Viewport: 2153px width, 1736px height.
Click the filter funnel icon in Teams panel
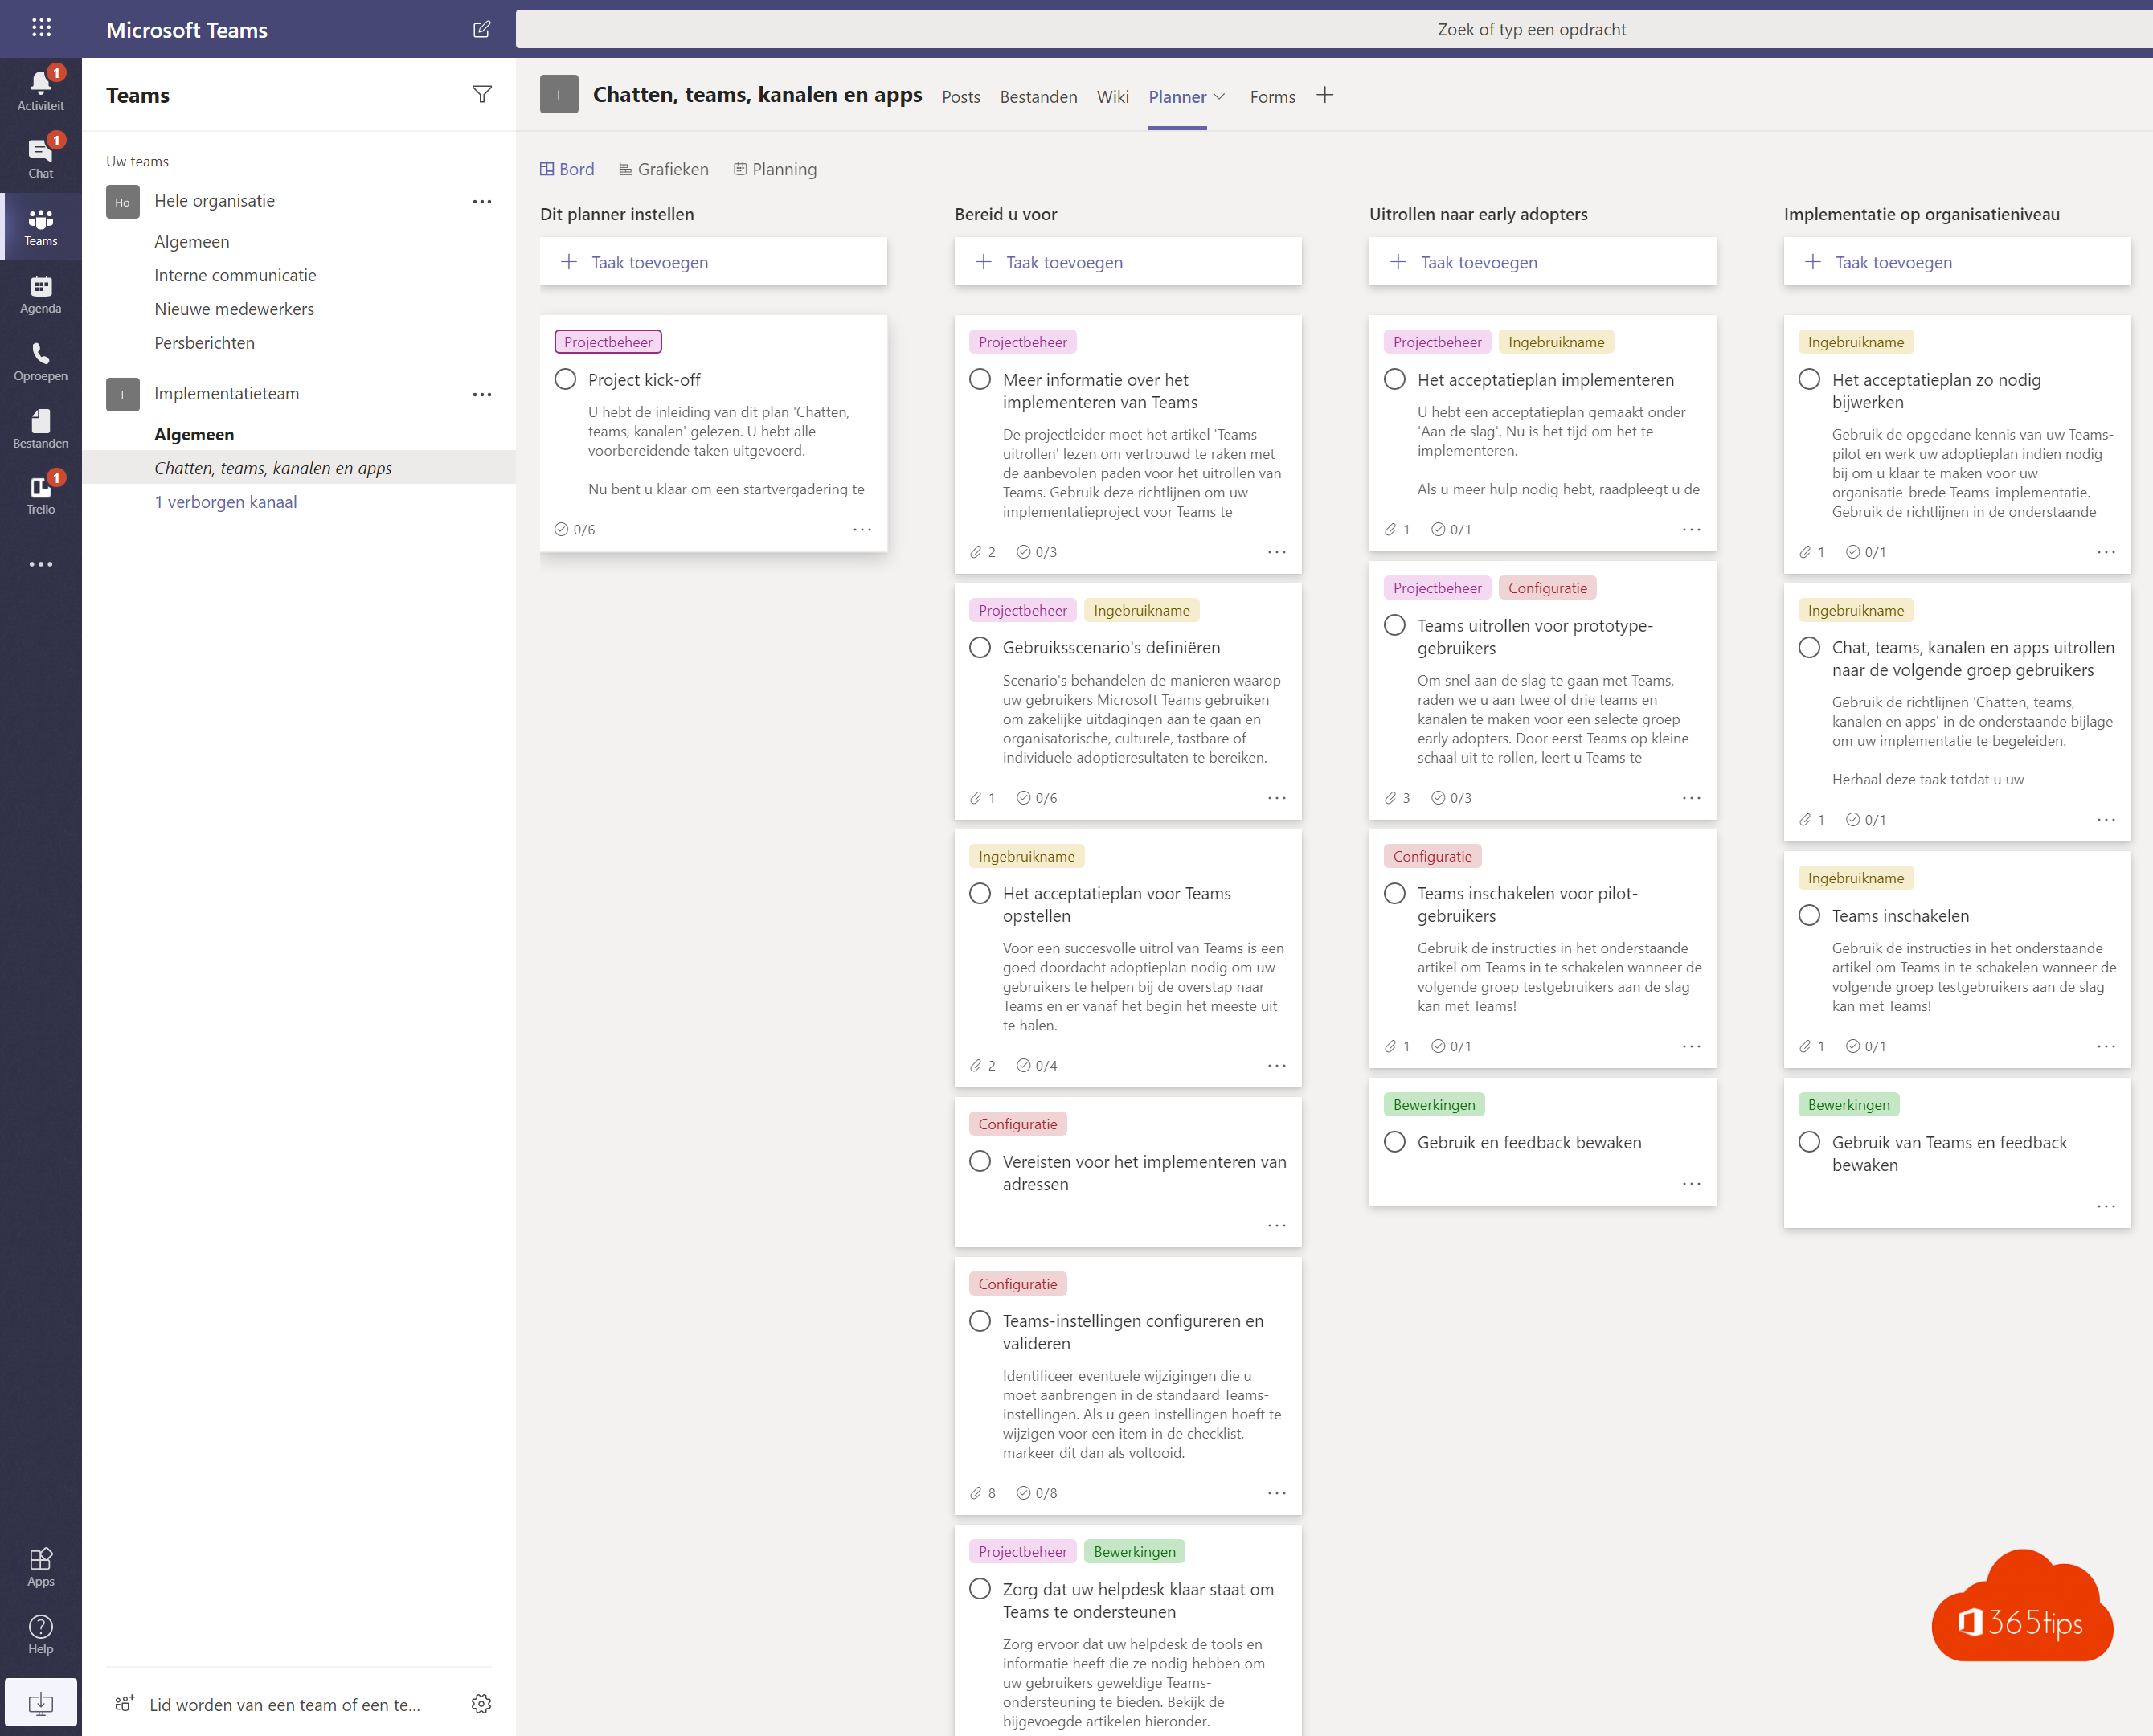481,94
